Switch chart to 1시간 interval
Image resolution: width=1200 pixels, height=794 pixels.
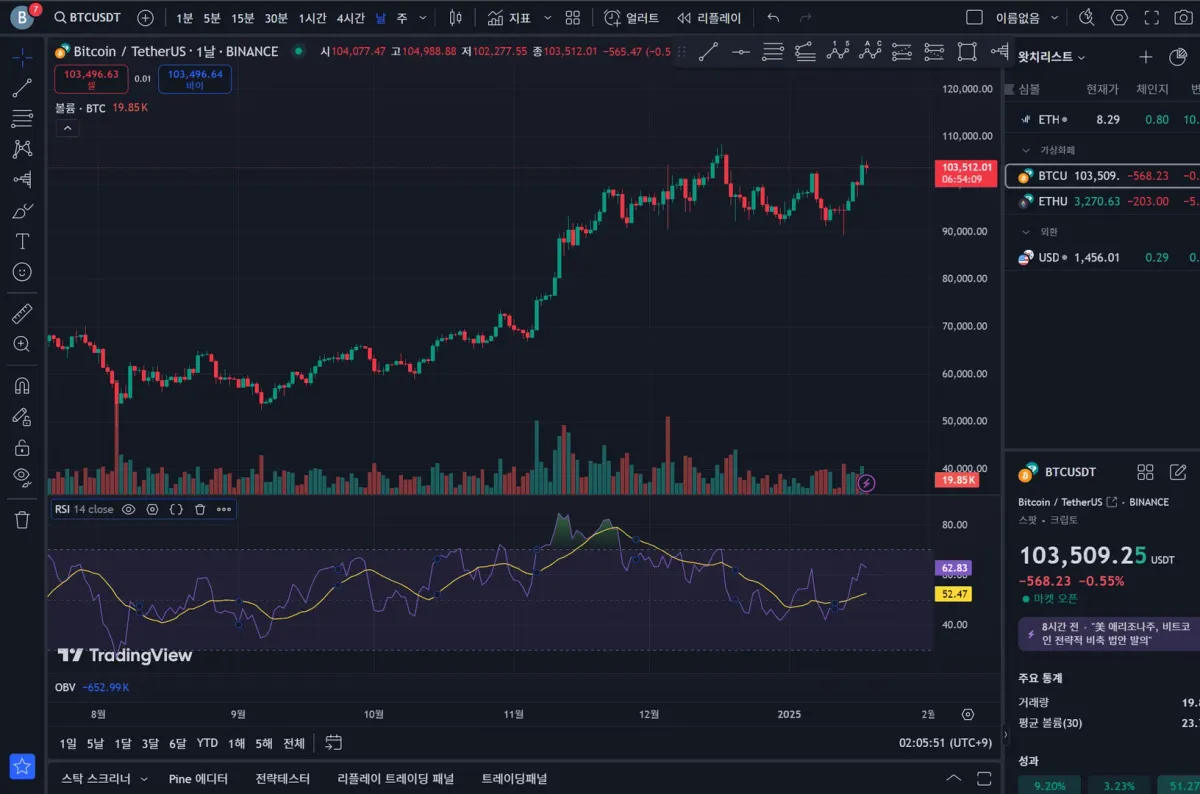312,18
